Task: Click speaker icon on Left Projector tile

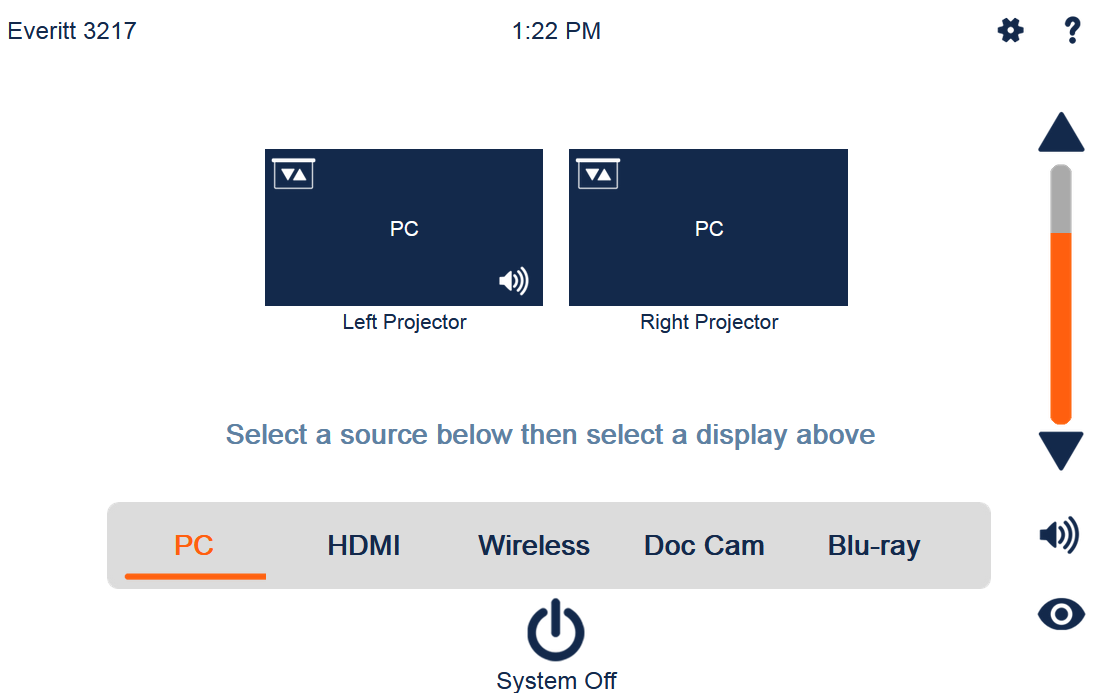Action: click(x=513, y=281)
